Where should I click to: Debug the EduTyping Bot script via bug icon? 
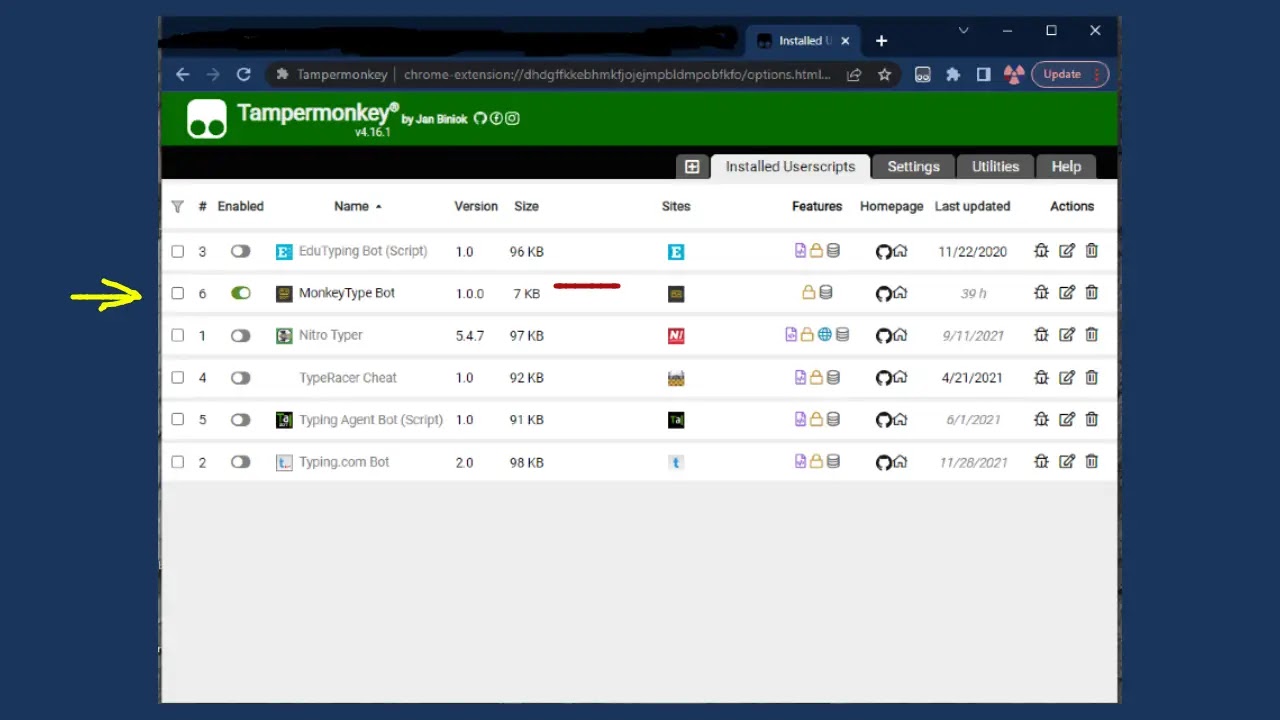click(x=1041, y=251)
